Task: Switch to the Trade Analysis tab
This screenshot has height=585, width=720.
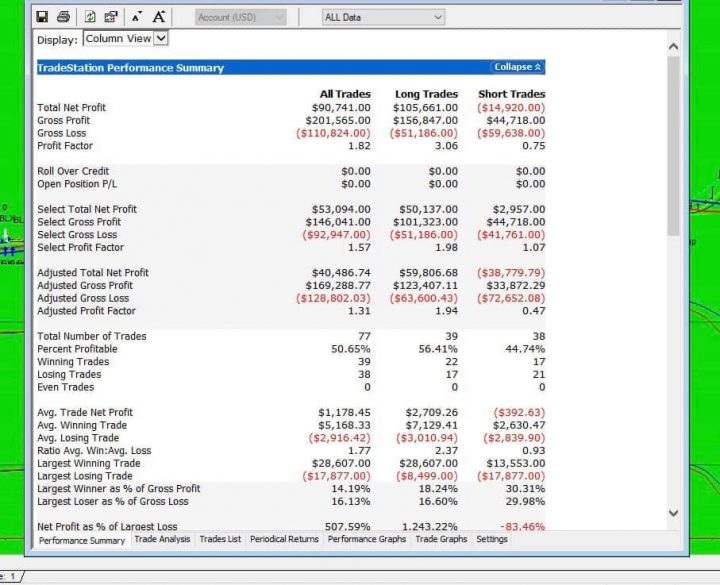Action: click(162, 539)
